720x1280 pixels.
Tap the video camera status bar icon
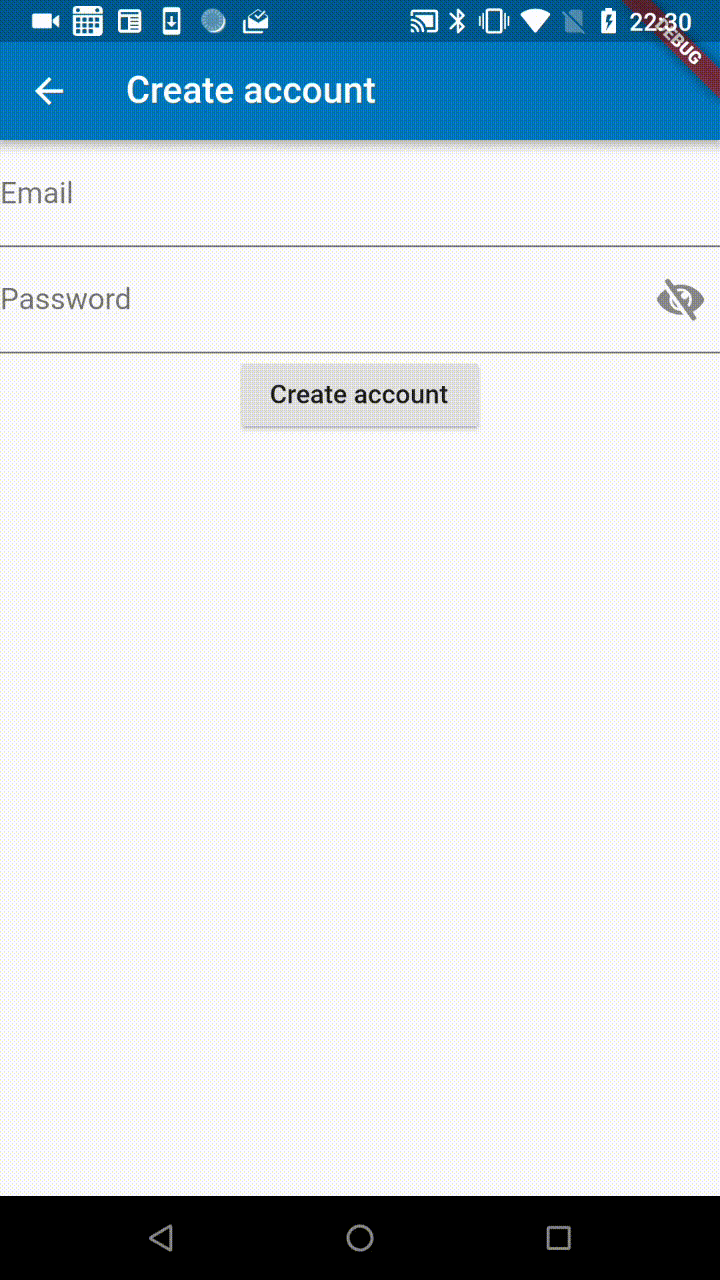tap(45, 21)
